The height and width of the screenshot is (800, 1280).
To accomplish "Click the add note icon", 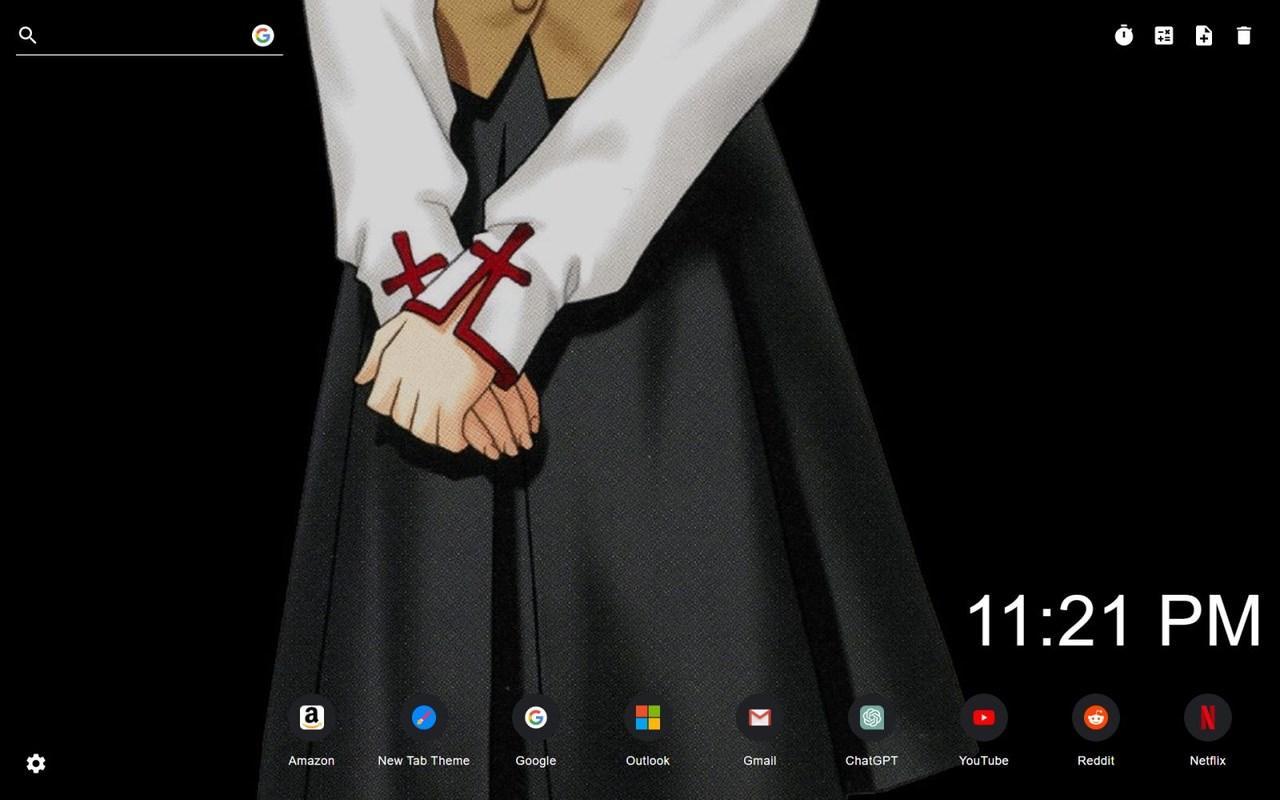I will (1204, 36).
